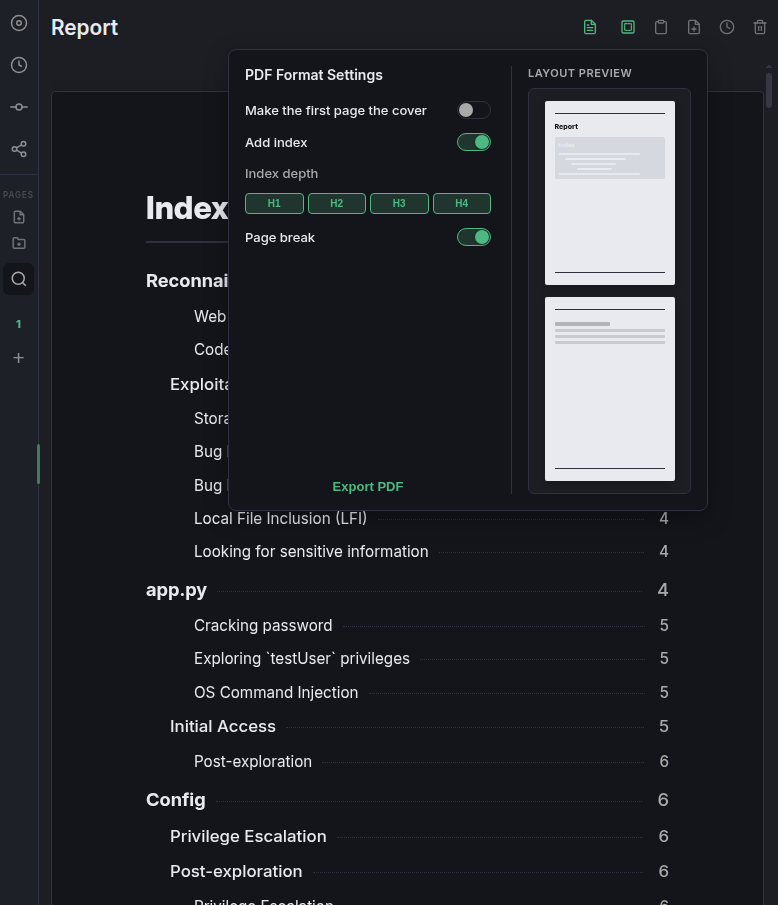Open the clock history icon in left sidebar
This screenshot has width=778, height=905.
tap(19, 65)
